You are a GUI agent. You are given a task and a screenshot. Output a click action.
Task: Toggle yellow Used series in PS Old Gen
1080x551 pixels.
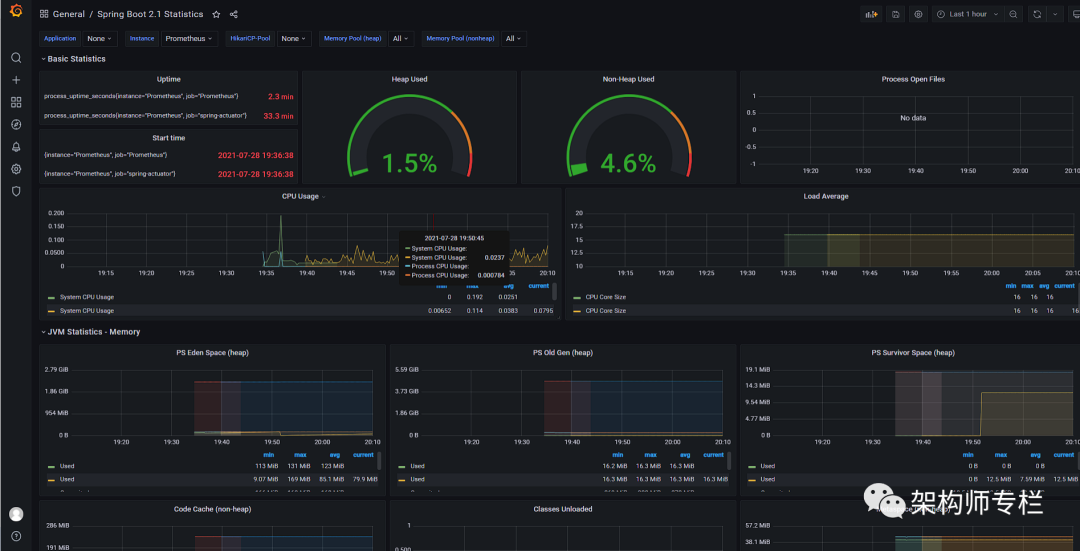click(417, 479)
